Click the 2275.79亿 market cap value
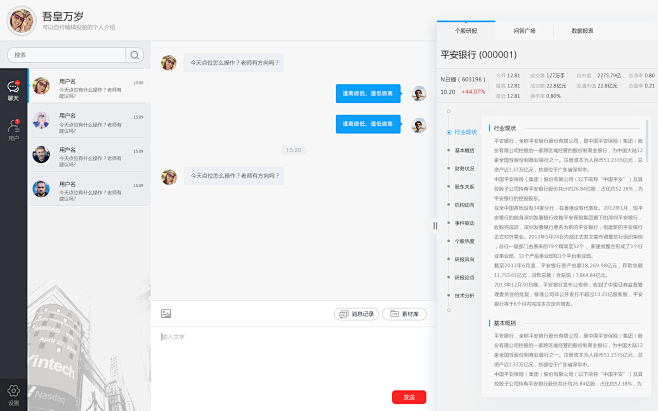This screenshot has height=411, width=658. [609, 76]
